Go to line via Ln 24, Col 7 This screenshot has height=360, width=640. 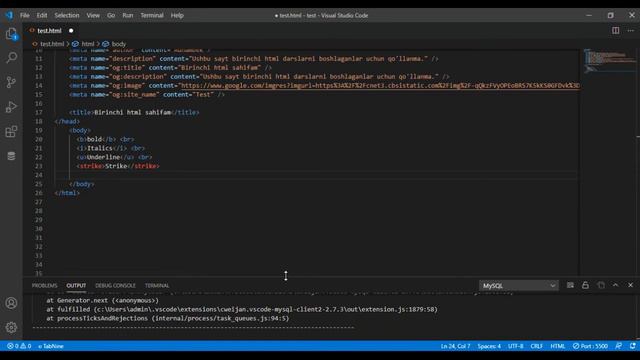point(455,346)
